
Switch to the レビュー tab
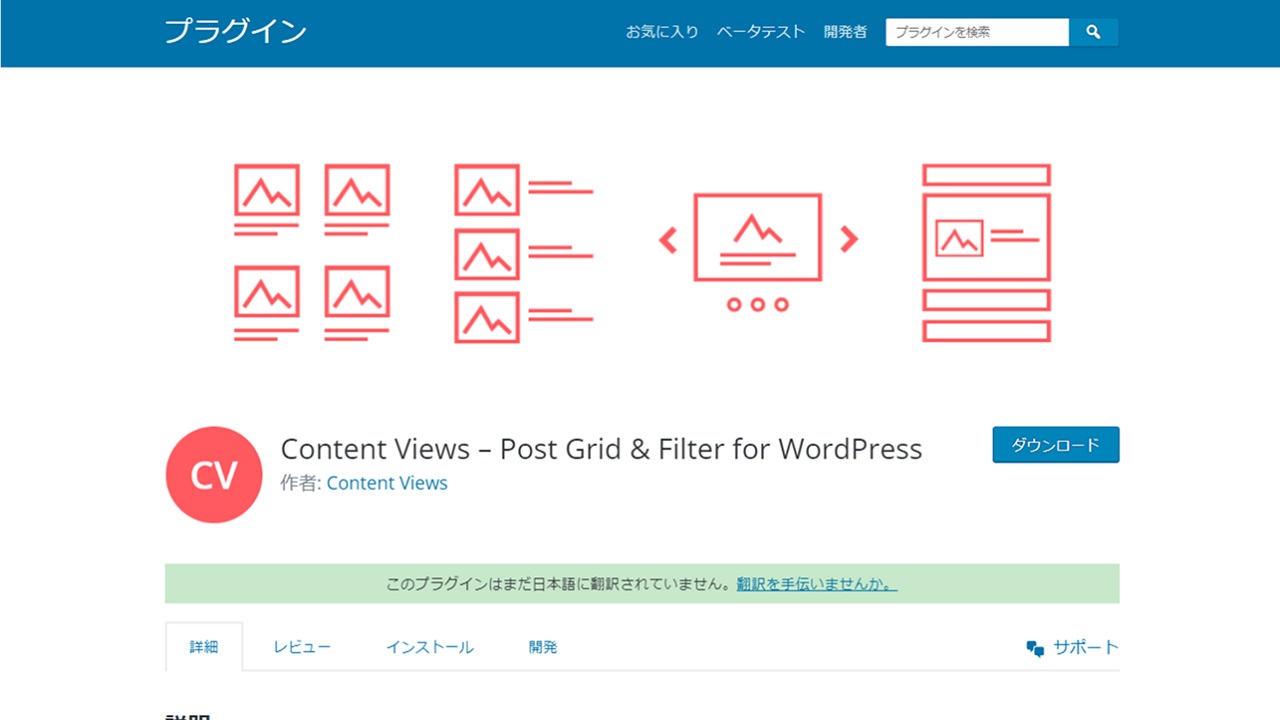point(302,647)
